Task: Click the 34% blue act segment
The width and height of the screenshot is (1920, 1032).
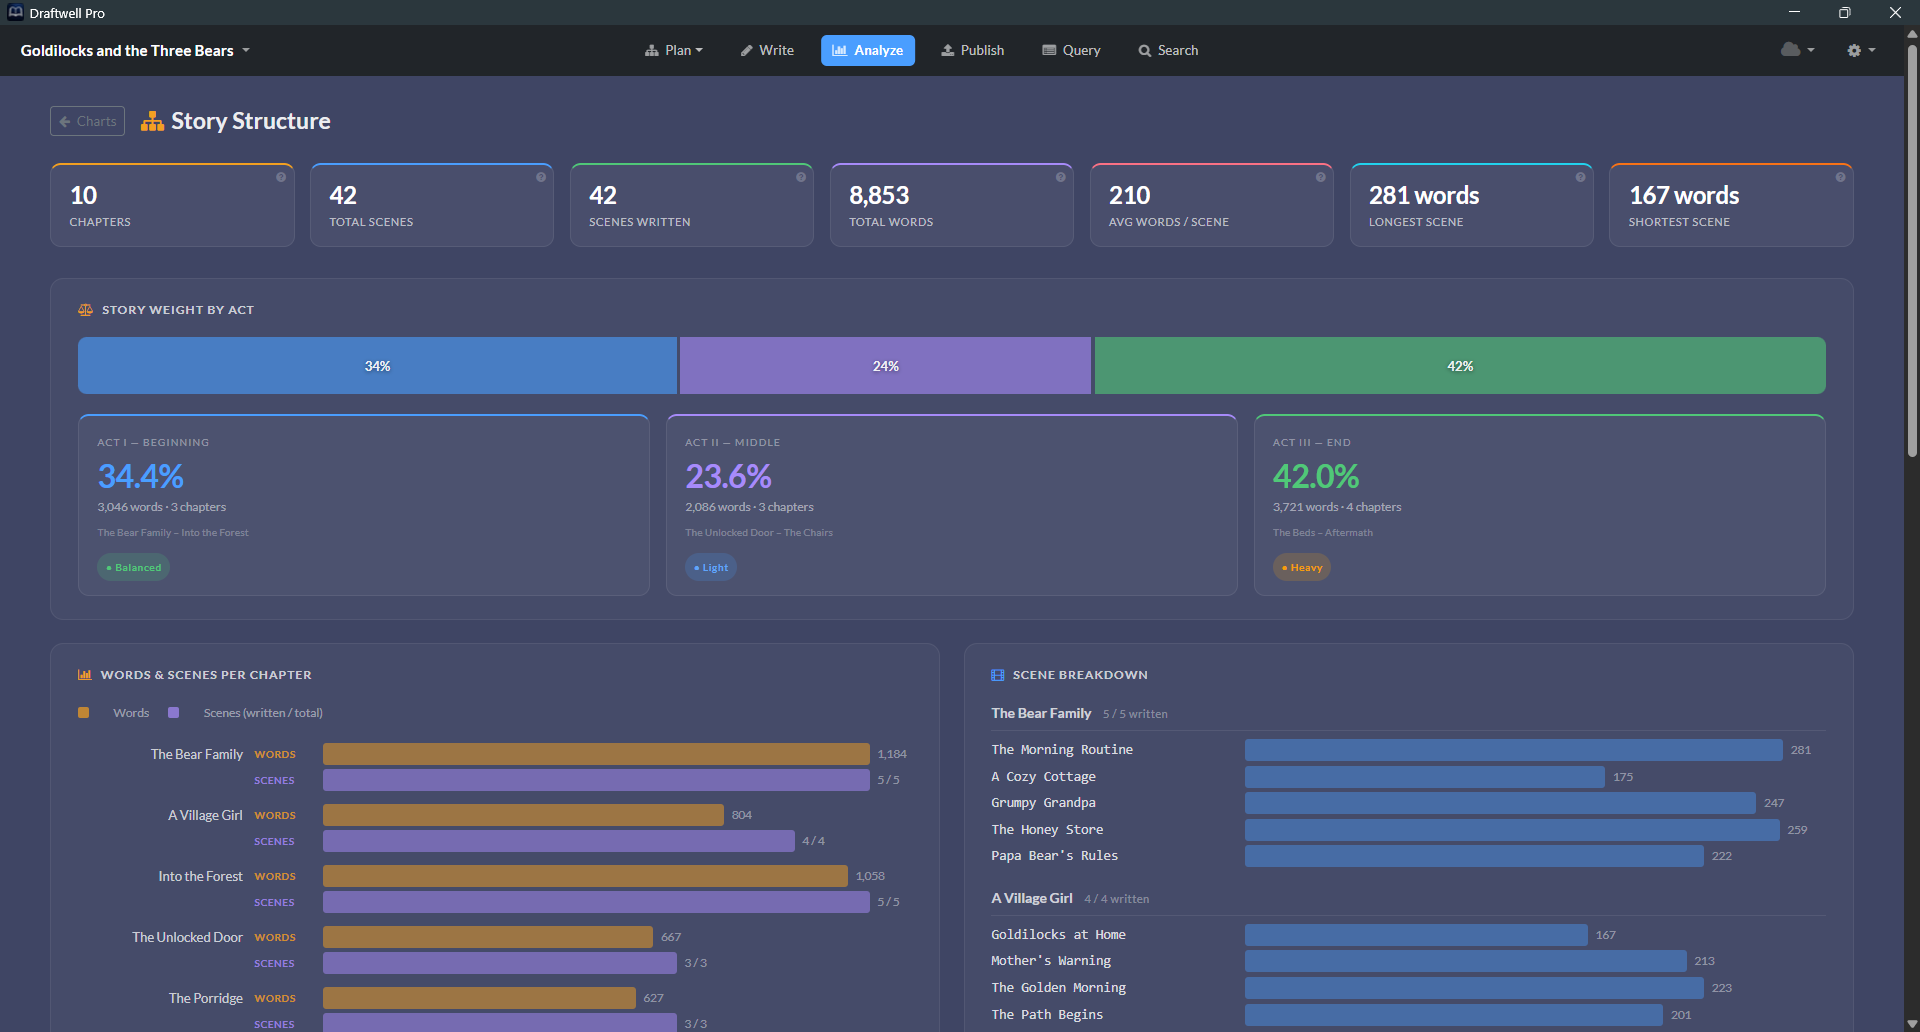Action: coord(378,366)
